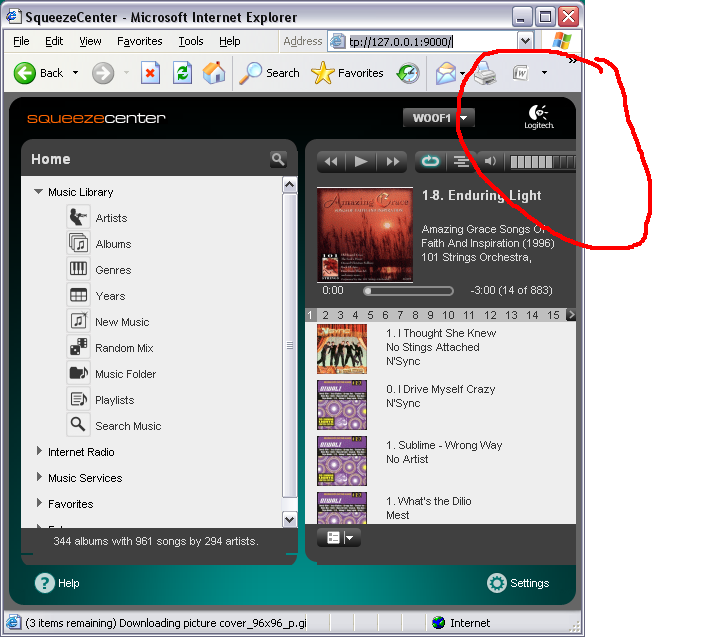This screenshot has width=720, height=637.
Task: Open the Tools menu
Action: (190, 41)
